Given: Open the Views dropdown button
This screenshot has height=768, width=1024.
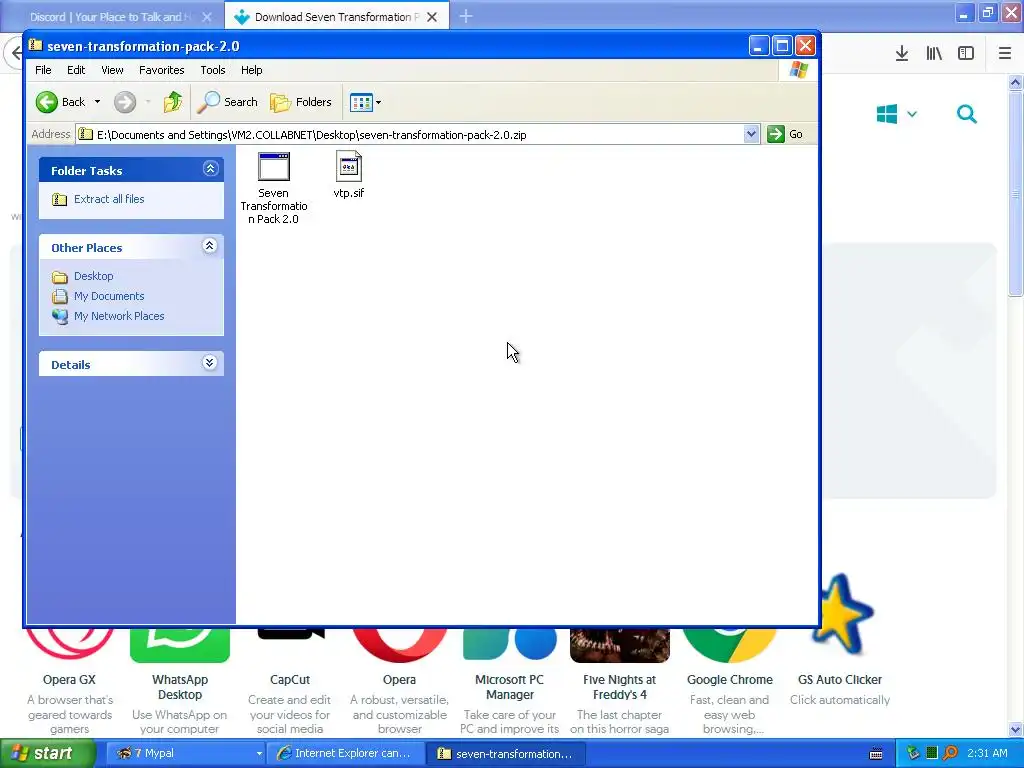Looking at the screenshot, I should coord(365,102).
